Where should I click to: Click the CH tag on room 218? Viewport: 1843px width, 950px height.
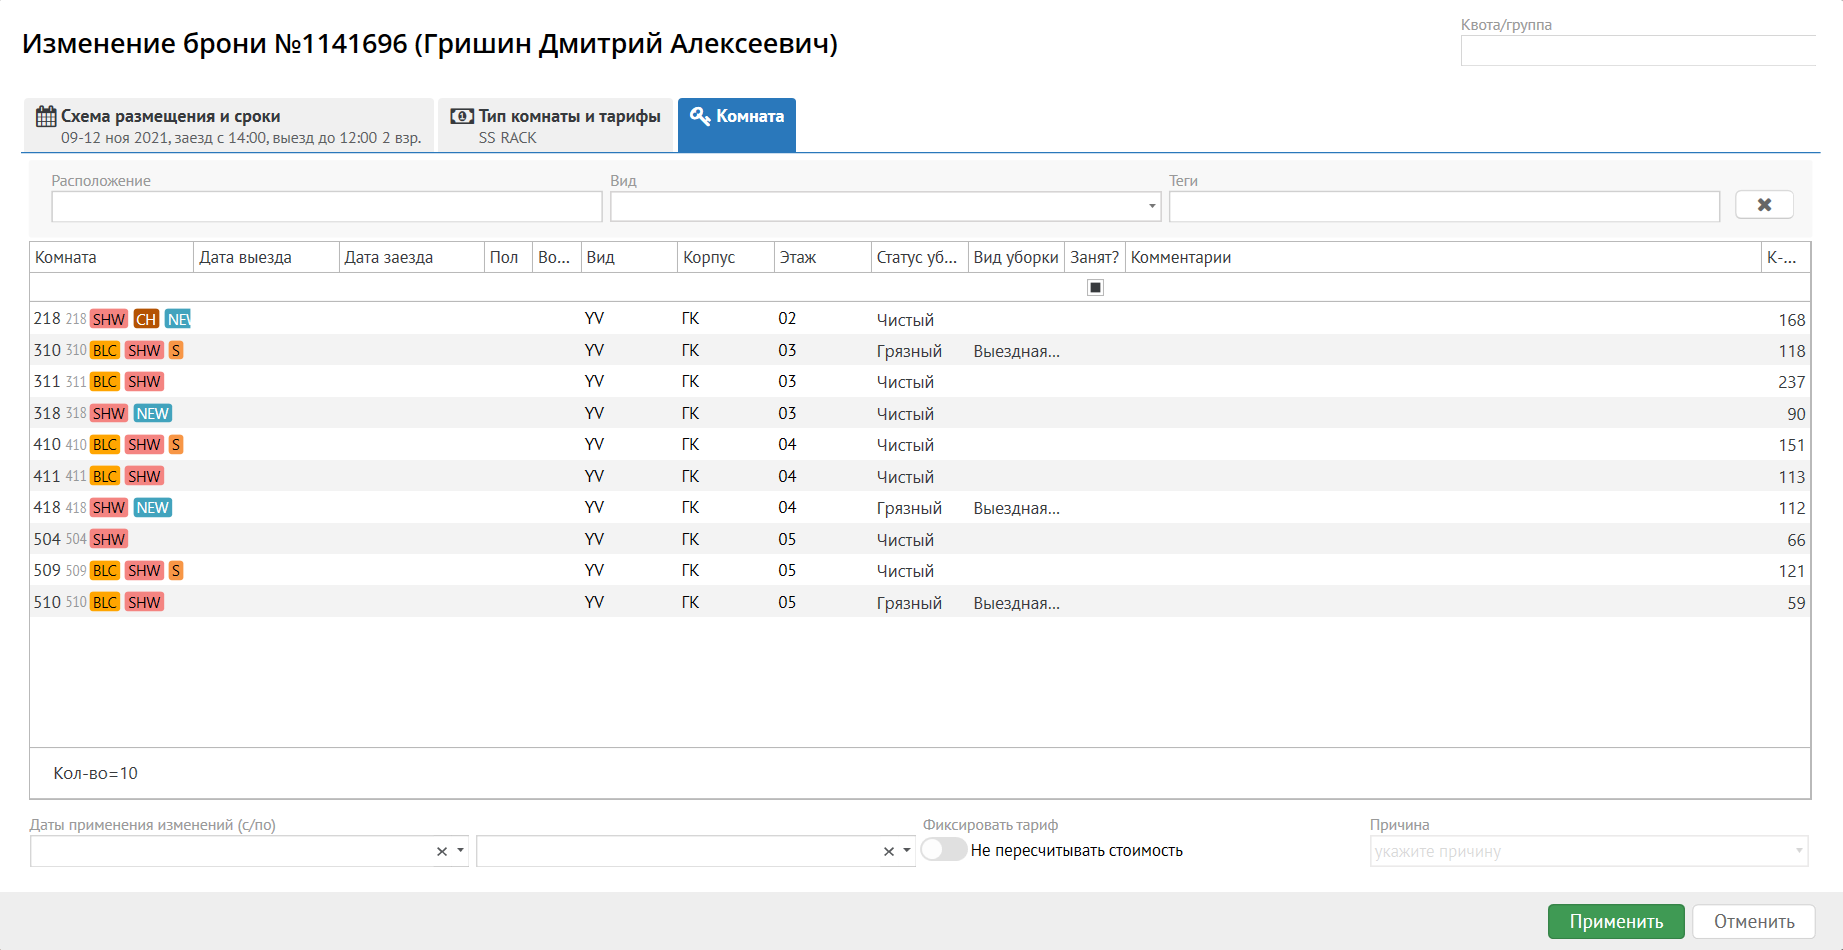point(147,319)
